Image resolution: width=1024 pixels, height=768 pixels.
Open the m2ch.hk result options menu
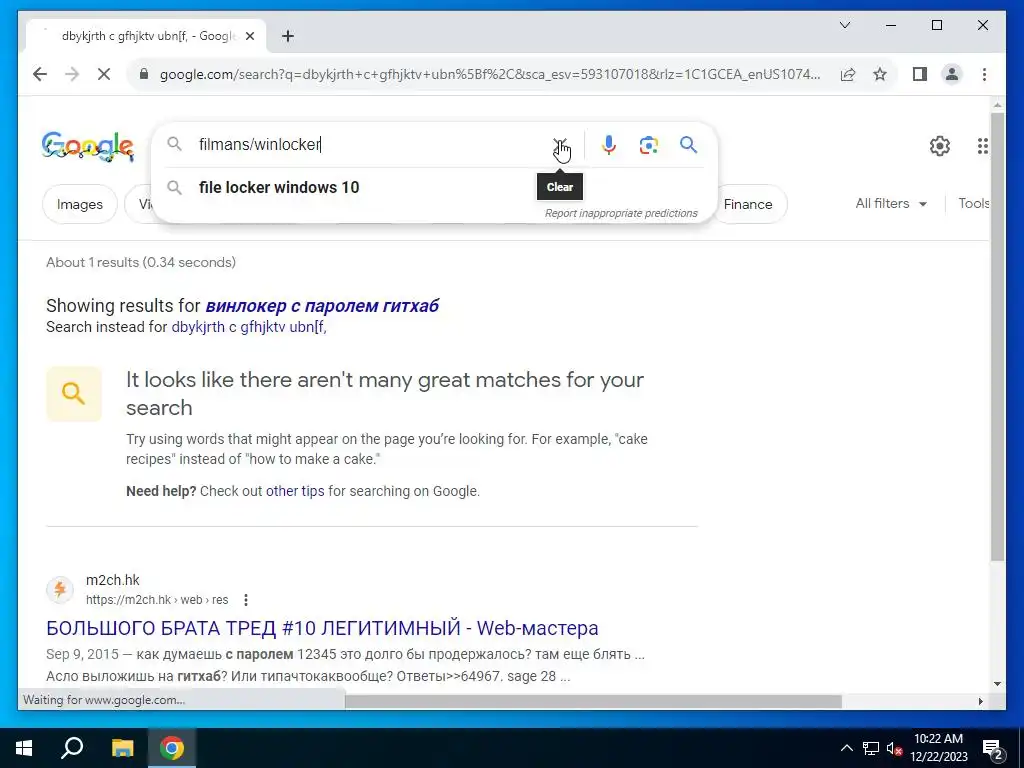coord(246,600)
